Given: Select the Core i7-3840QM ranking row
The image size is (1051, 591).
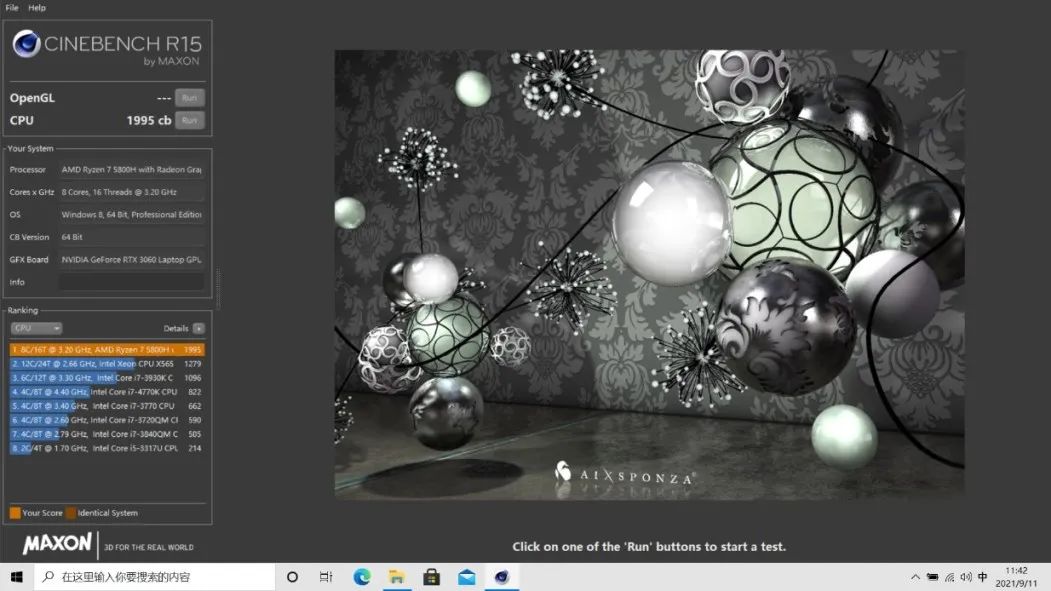Looking at the screenshot, I should click(107, 434).
